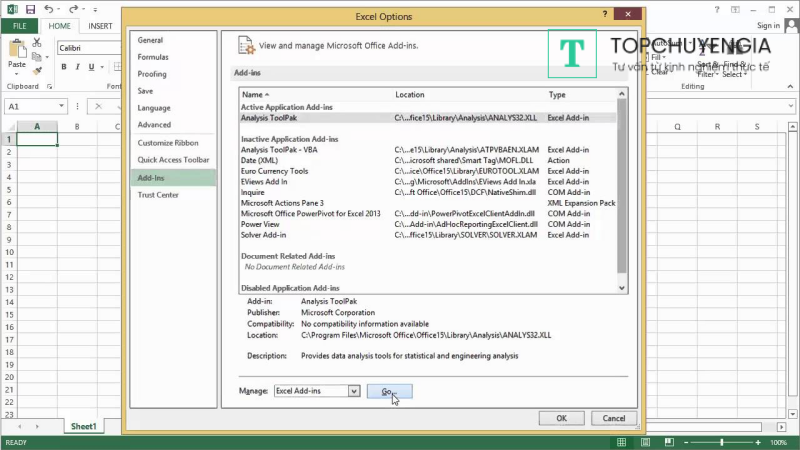Click the Help question mark in Excel Options

(605, 16)
